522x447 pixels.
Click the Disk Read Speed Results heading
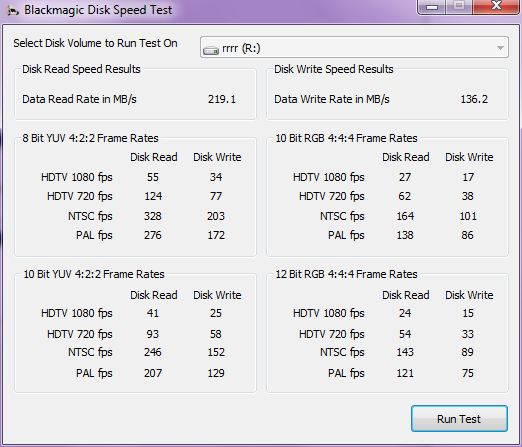(81, 69)
